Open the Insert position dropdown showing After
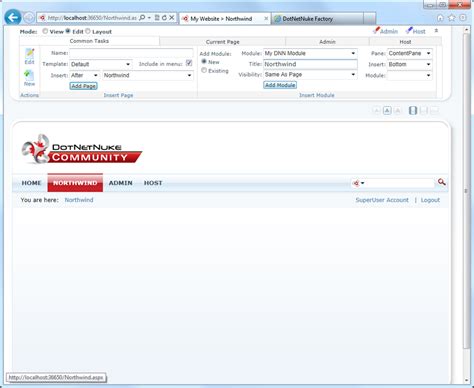 click(85, 75)
